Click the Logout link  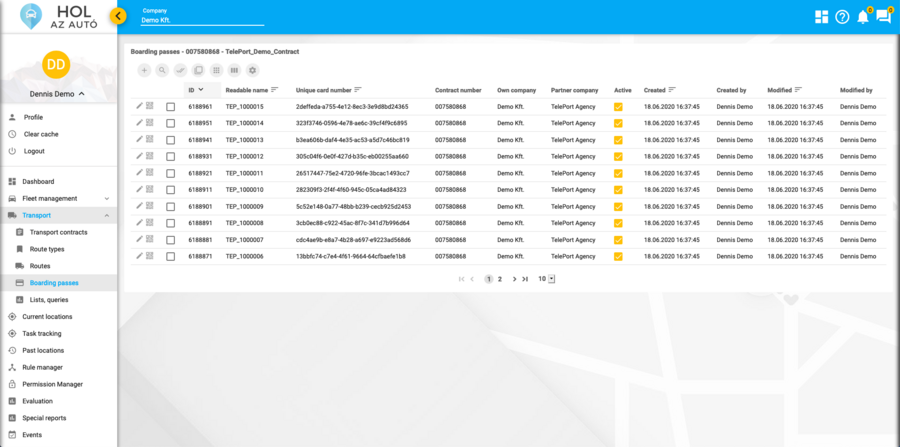coord(34,151)
